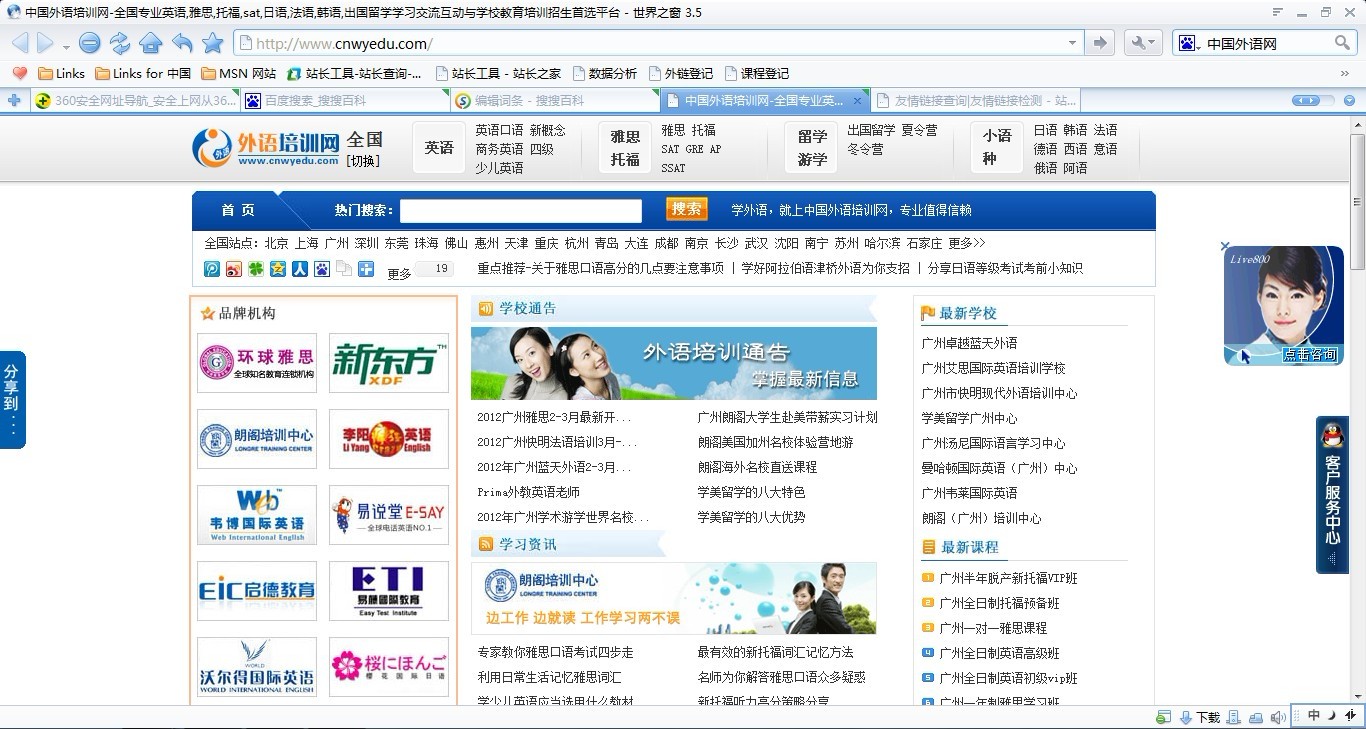Click the browser Back arrow button
This screenshot has height=729, width=1366.
tap(20, 43)
